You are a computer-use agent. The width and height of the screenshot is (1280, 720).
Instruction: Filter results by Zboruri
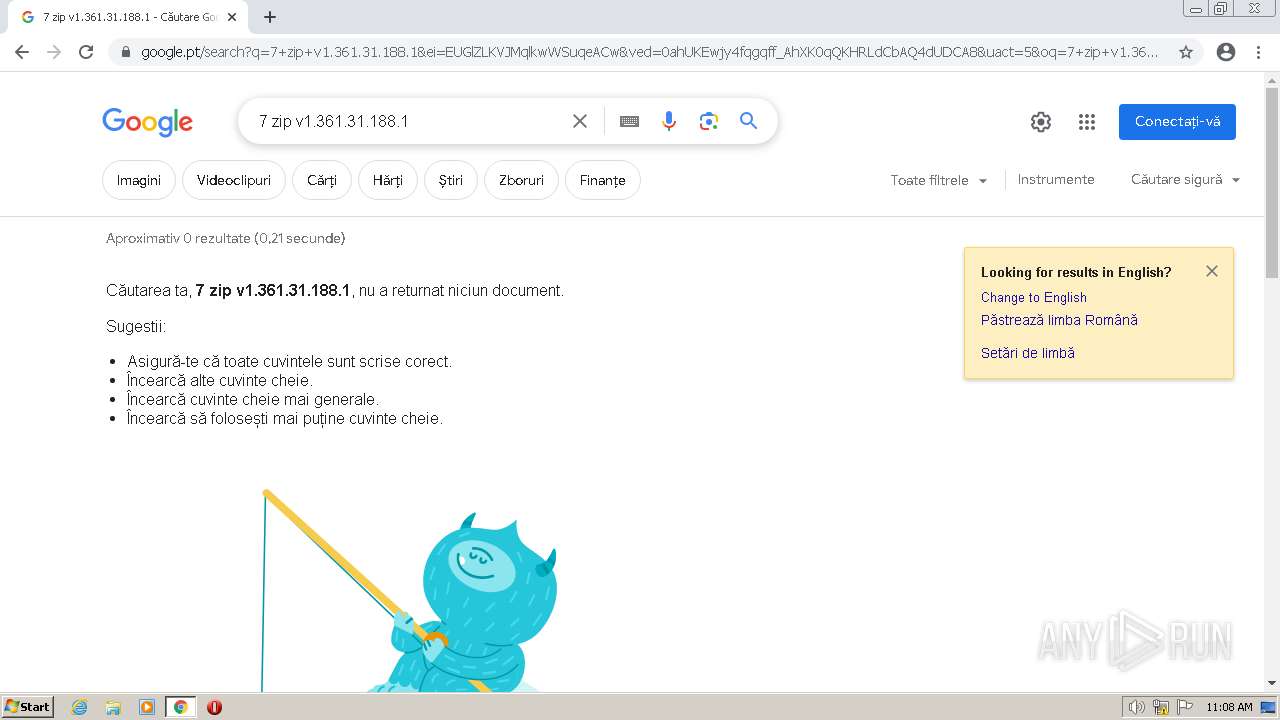(521, 180)
